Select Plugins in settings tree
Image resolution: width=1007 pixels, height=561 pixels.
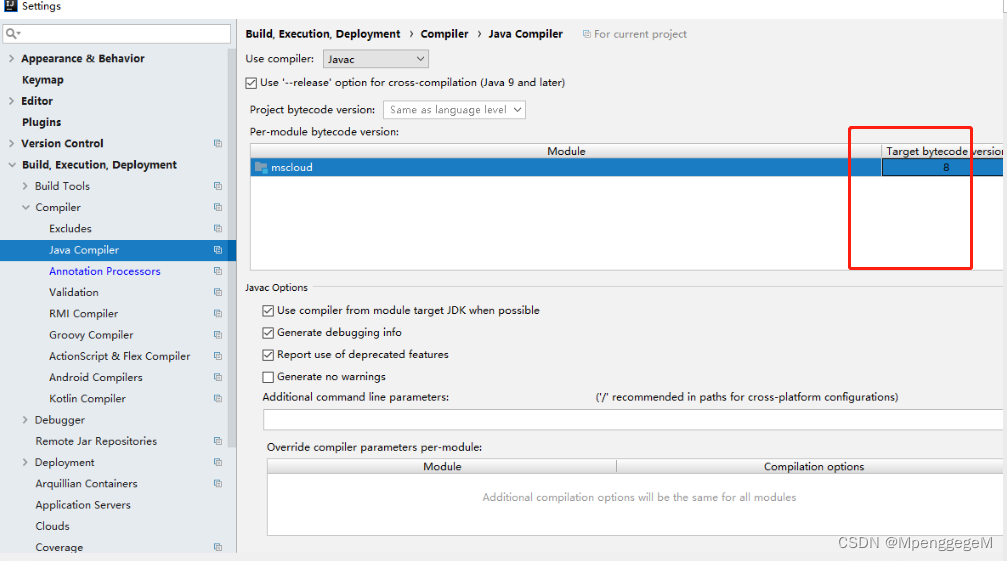[x=42, y=122]
